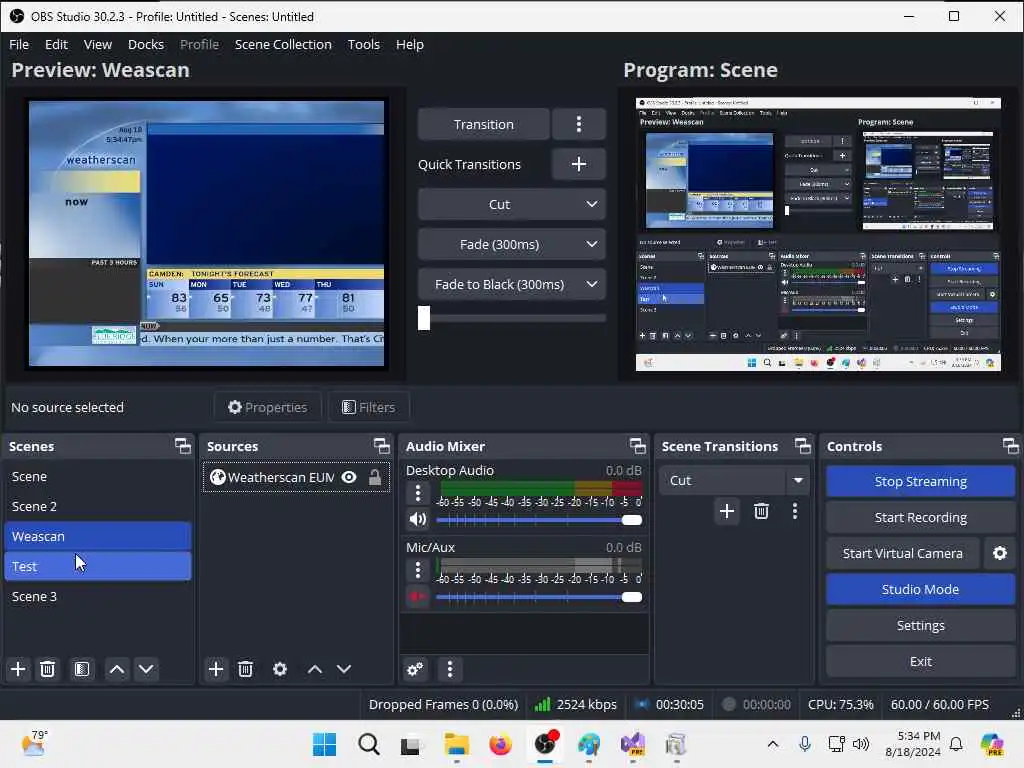The image size is (1024, 768).
Task: Toggle Weatherscan source visibility eye
Action: (x=349, y=477)
